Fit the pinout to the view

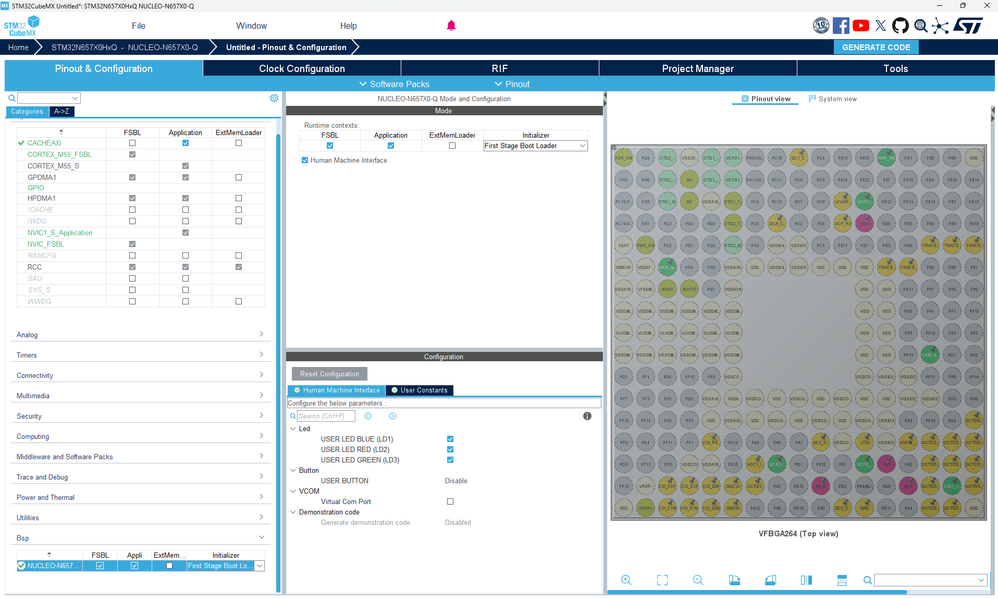662,580
